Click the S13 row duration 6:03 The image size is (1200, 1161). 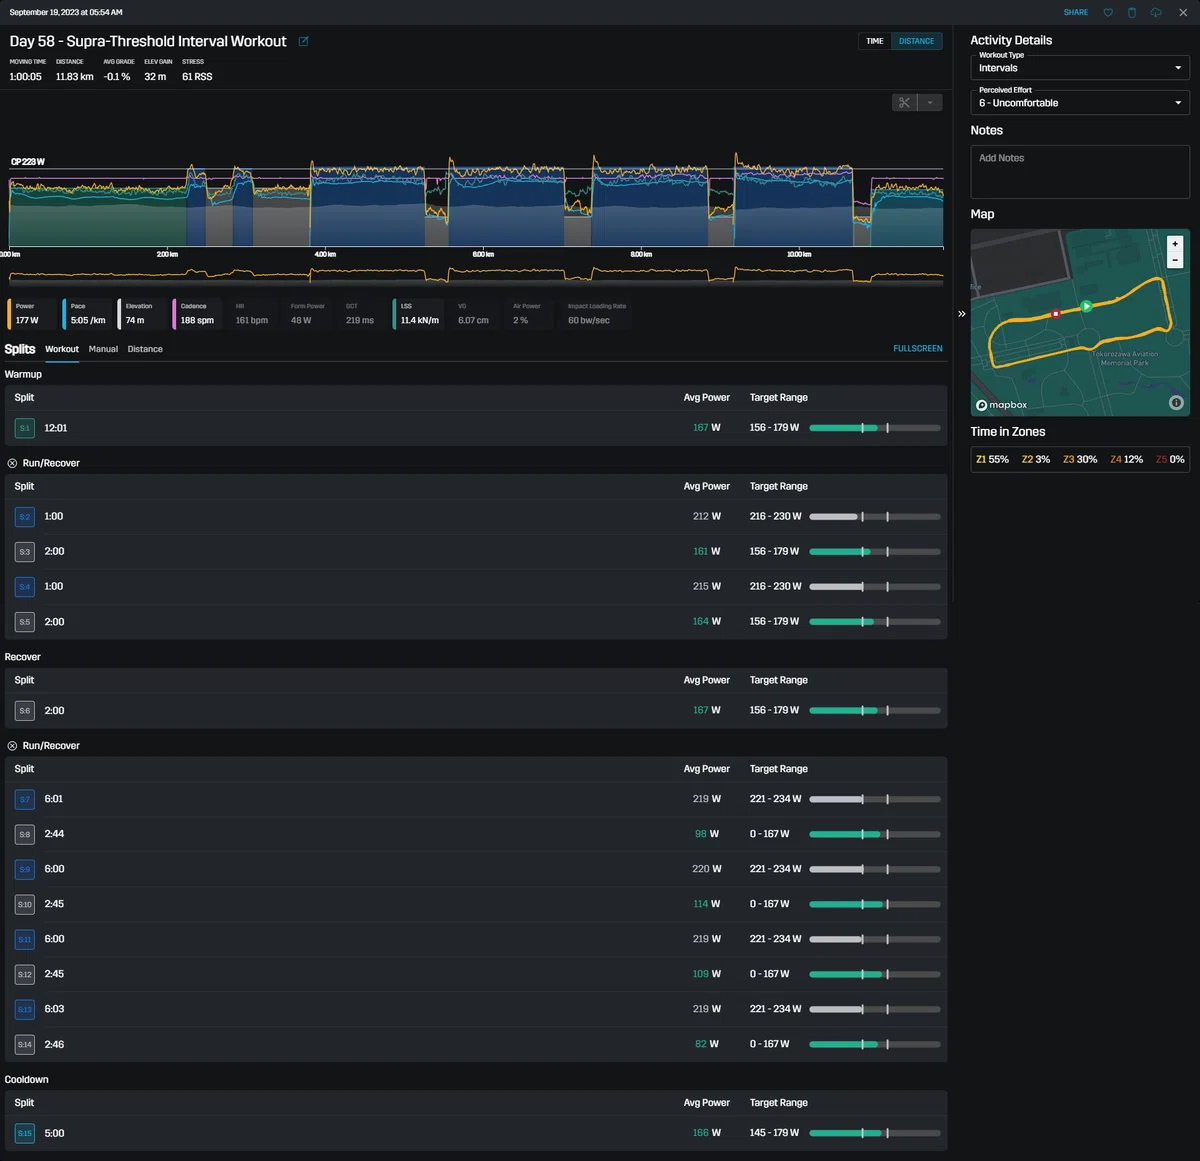(54, 1009)
